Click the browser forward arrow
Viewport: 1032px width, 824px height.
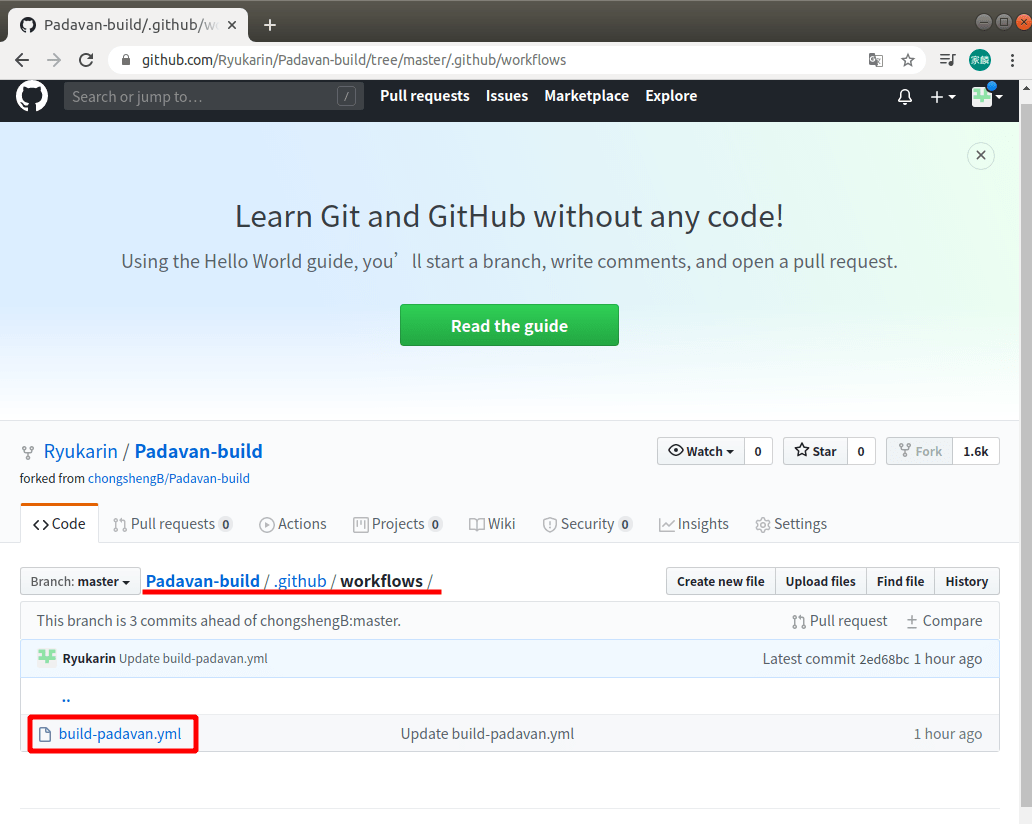(54, 61)
